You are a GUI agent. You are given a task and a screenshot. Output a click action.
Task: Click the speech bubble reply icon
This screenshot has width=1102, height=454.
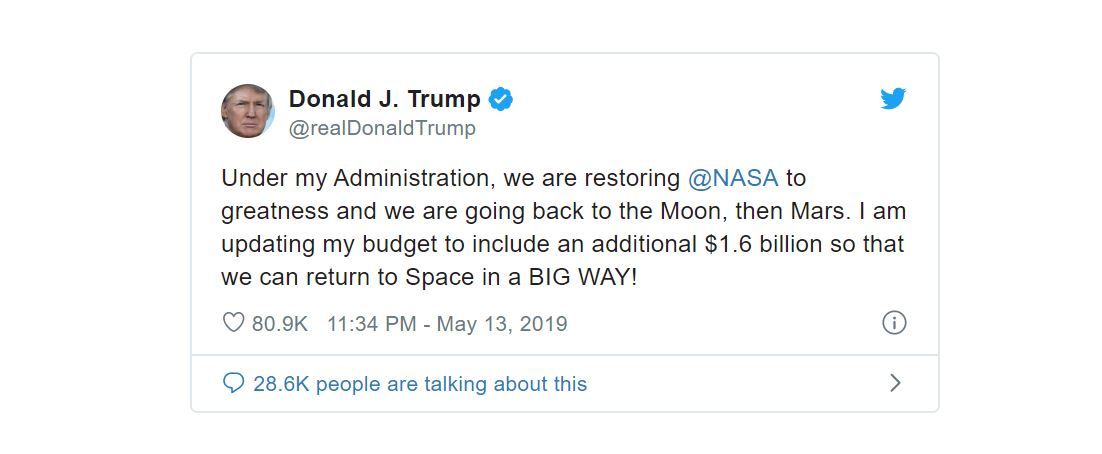click(x=233, y=383)
